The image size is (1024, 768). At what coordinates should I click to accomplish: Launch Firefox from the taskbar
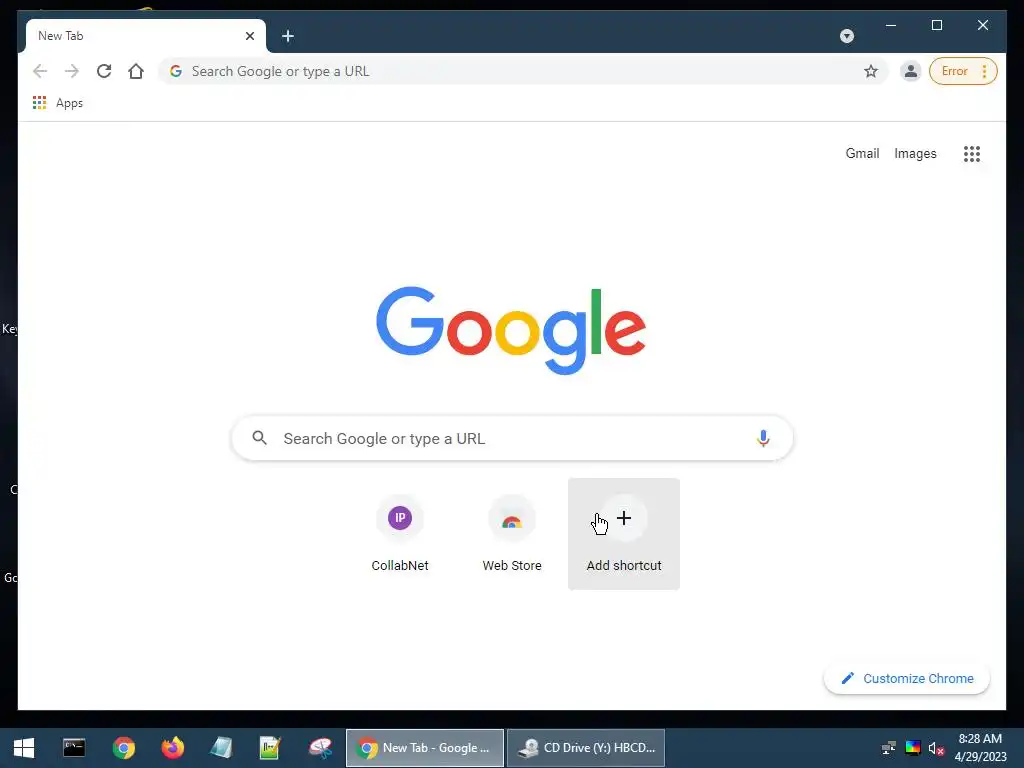tap(172, 748)
